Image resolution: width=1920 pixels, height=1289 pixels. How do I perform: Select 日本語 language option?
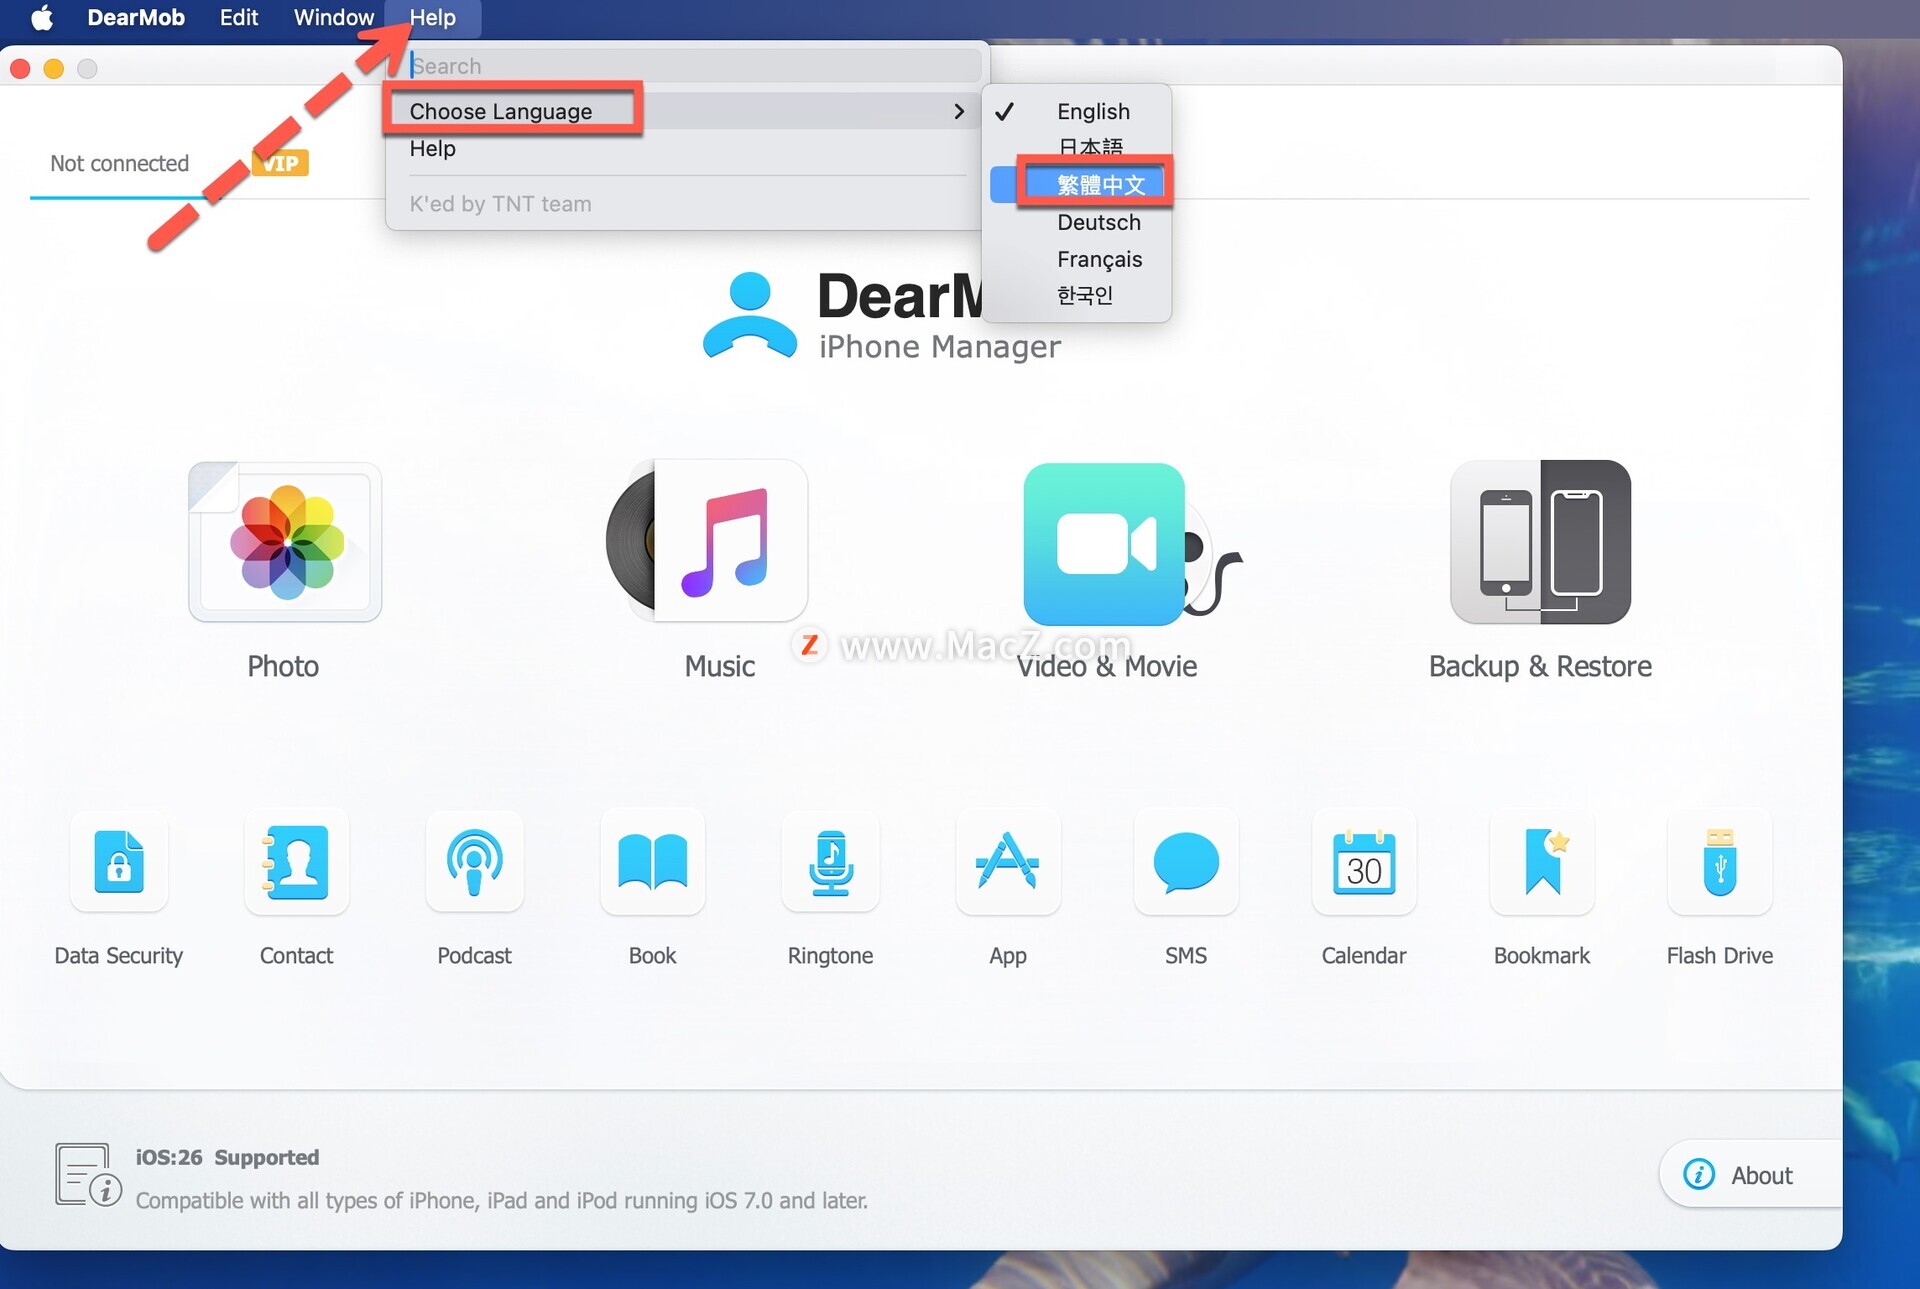[x=1077, y=147]
